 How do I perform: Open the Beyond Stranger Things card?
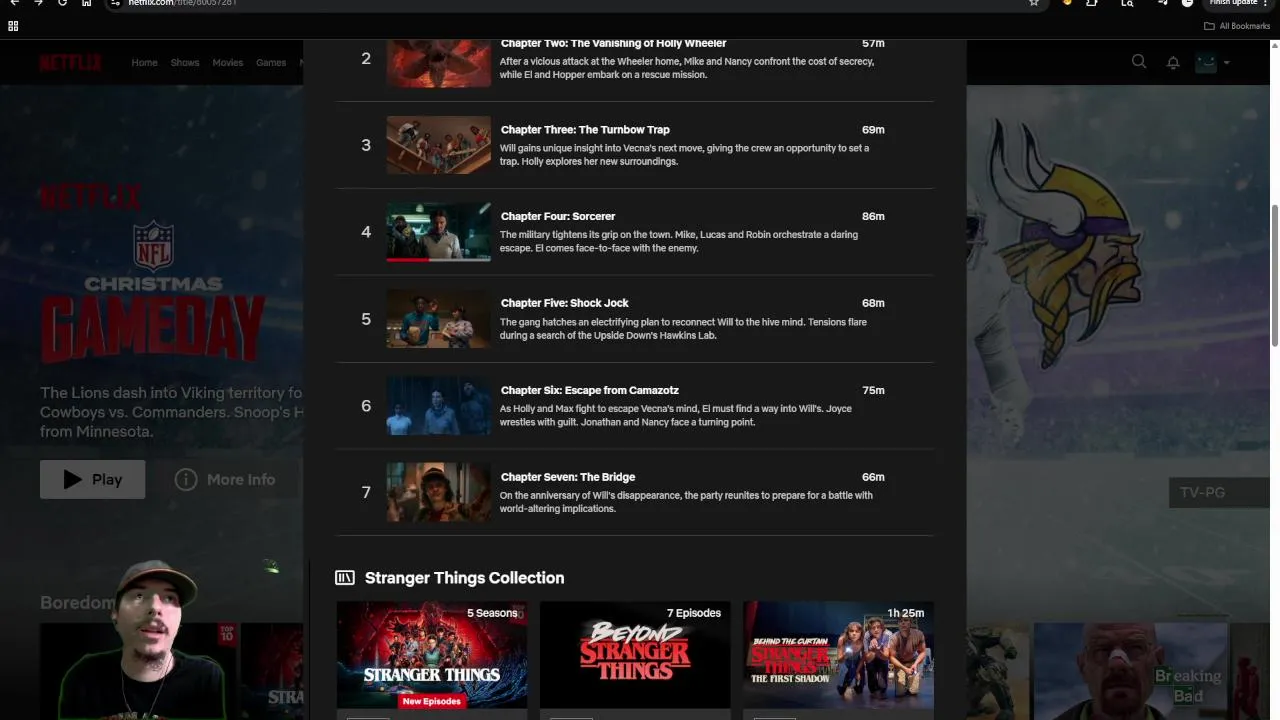pos(635,655)
